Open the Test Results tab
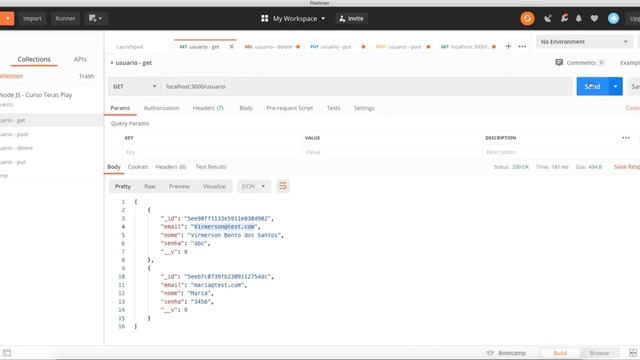640x360 pixels. tap(211, 167)
